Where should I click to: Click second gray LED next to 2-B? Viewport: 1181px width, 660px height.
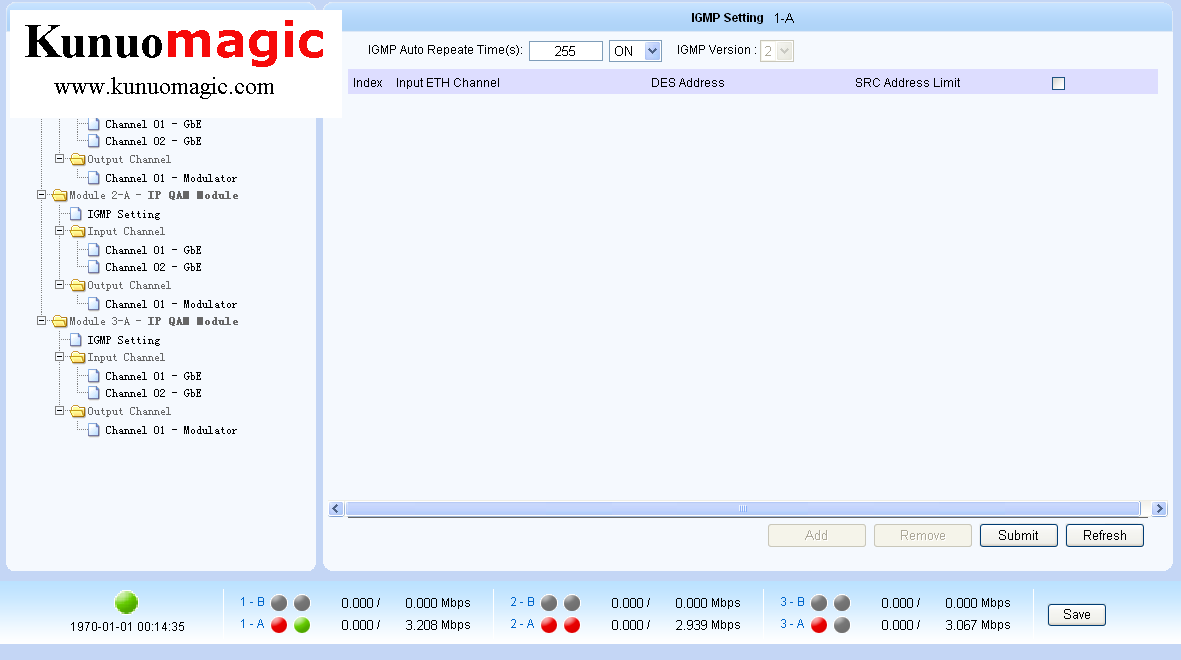[572, 603]
